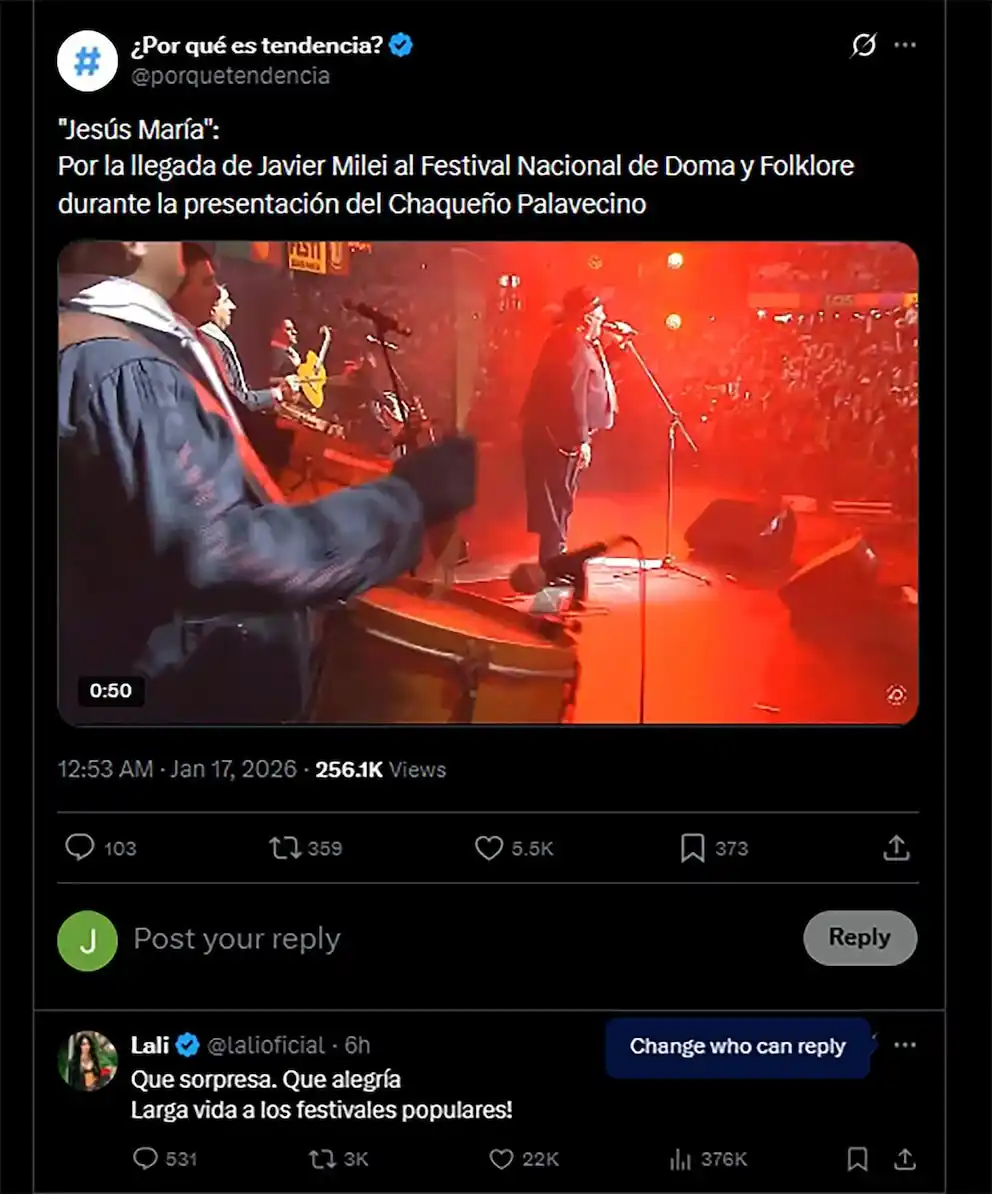Image resolution: width=992 pixels, height=1194 pixels.
Task: Repost the main tweet with 359 reposts
Action: (285, 848)
